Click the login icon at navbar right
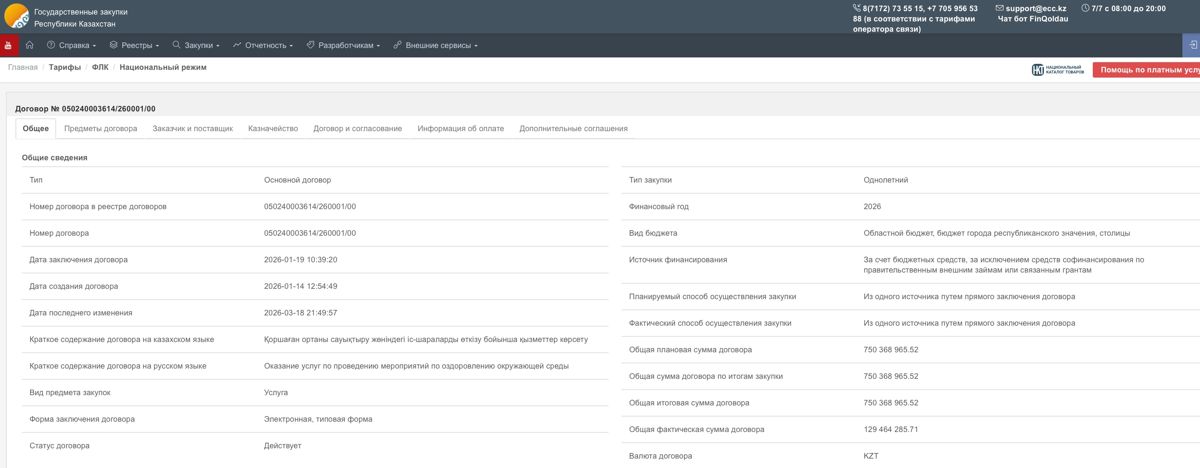The height and width of the screenshot is (468, 1200). pos(1191,45)
